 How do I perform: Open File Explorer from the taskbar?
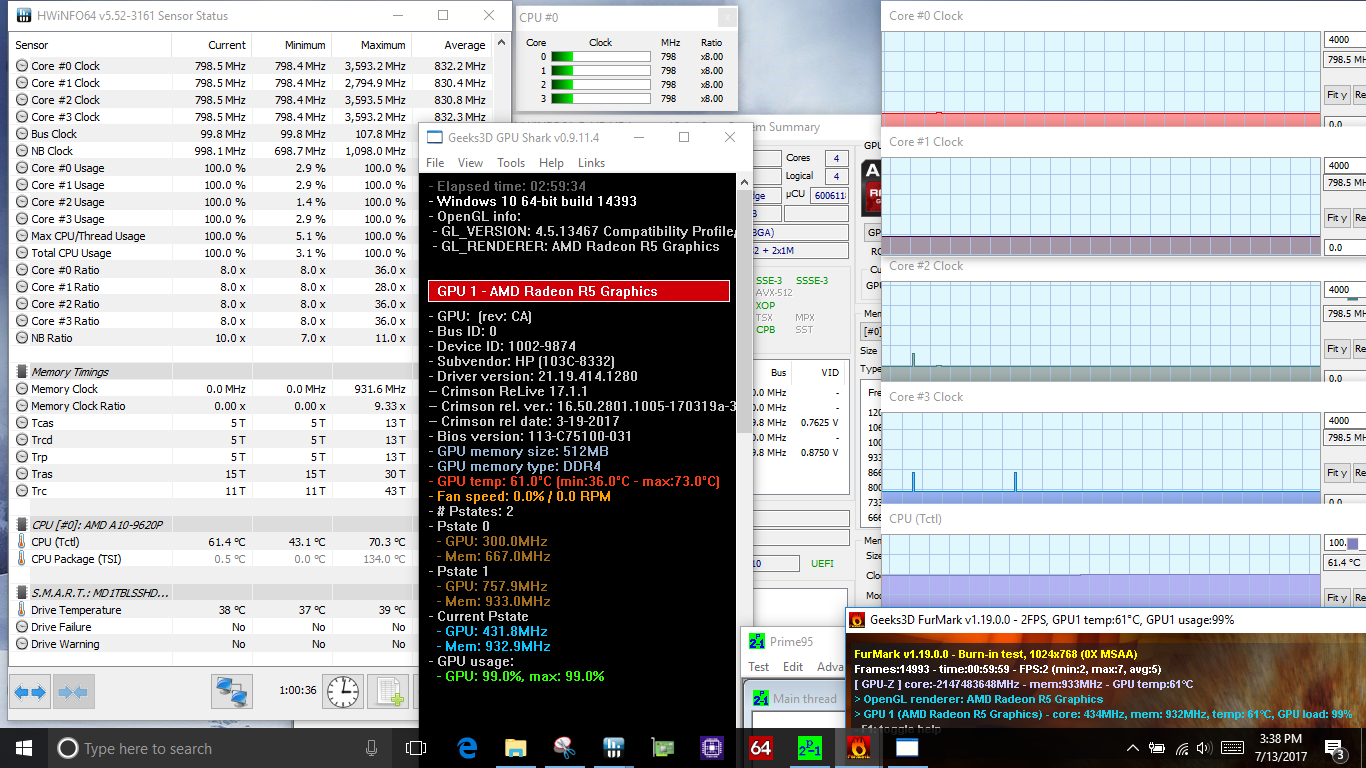[515, 748]
